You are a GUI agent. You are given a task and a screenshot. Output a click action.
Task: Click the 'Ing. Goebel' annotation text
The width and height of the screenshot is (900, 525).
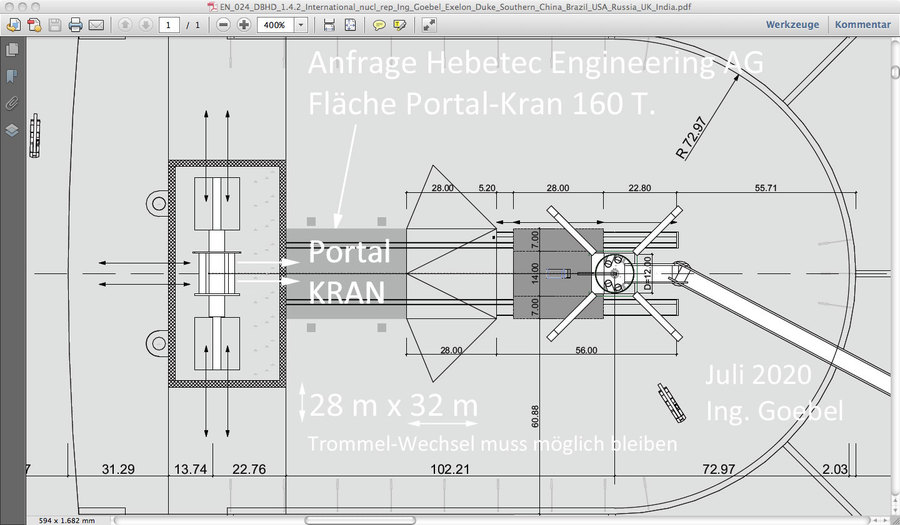(774, 411)
